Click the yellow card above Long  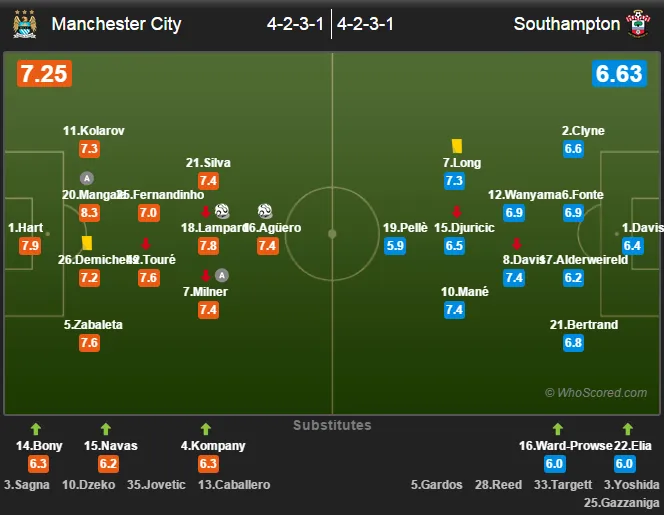[457, 146]
